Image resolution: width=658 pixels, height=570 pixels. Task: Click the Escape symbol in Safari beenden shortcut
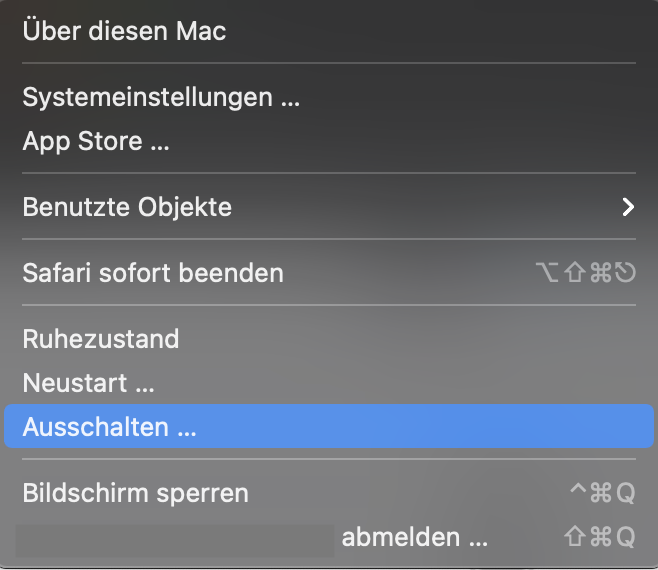point(626,272)
